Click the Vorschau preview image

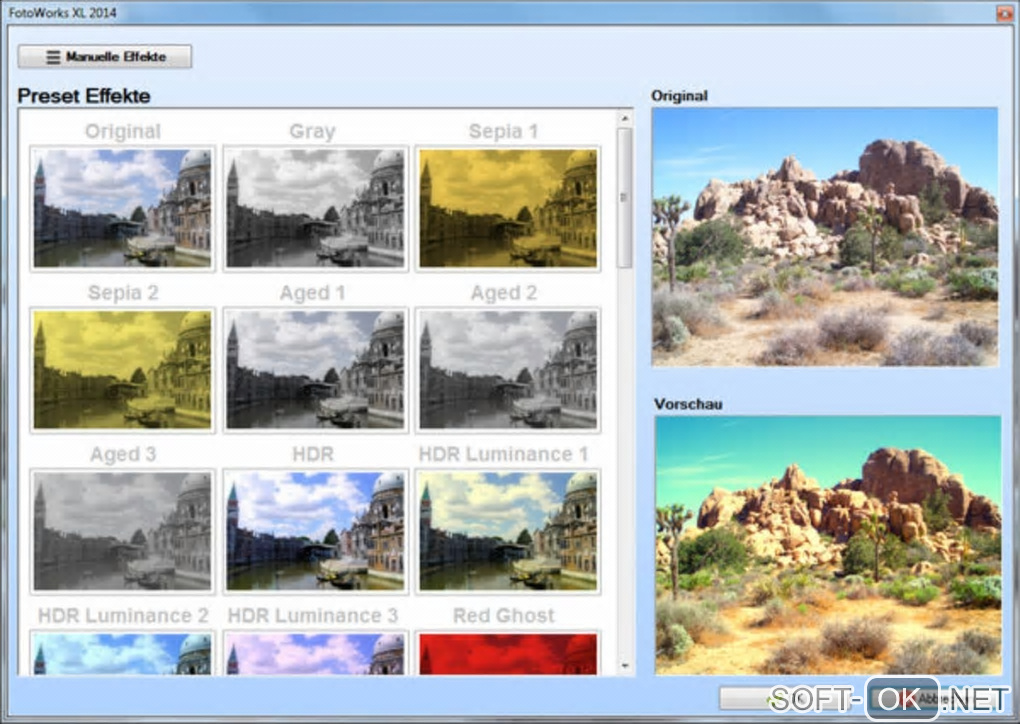click(x=828, y=545)
